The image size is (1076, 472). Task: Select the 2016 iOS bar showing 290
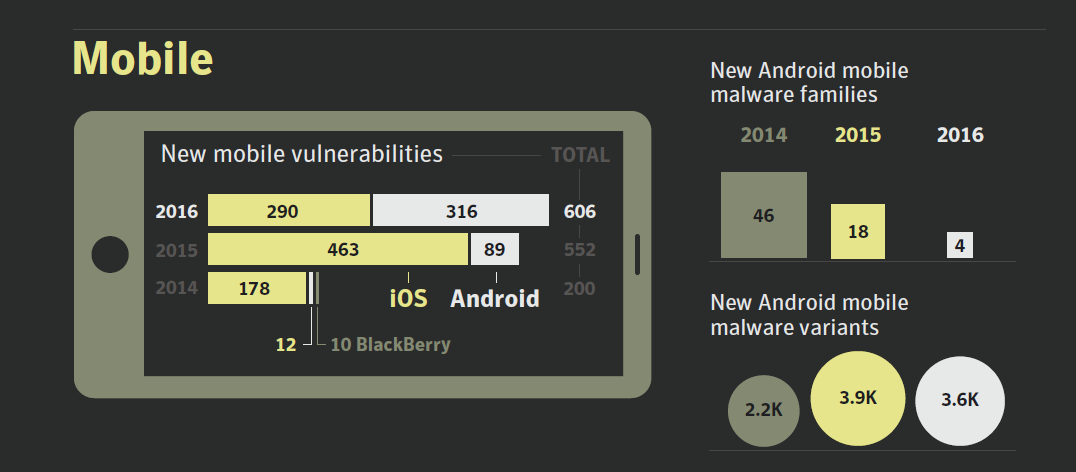289,210
